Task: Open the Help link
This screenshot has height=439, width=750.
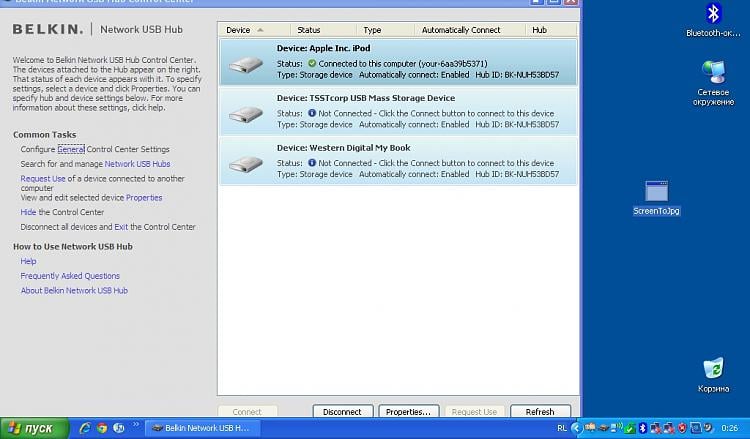Action: click(28, 261)
